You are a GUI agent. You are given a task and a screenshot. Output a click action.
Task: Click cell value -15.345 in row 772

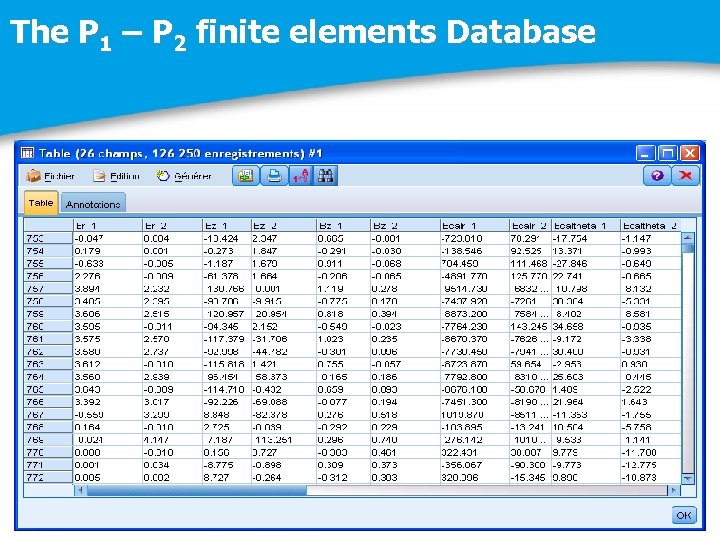(528, 478)
